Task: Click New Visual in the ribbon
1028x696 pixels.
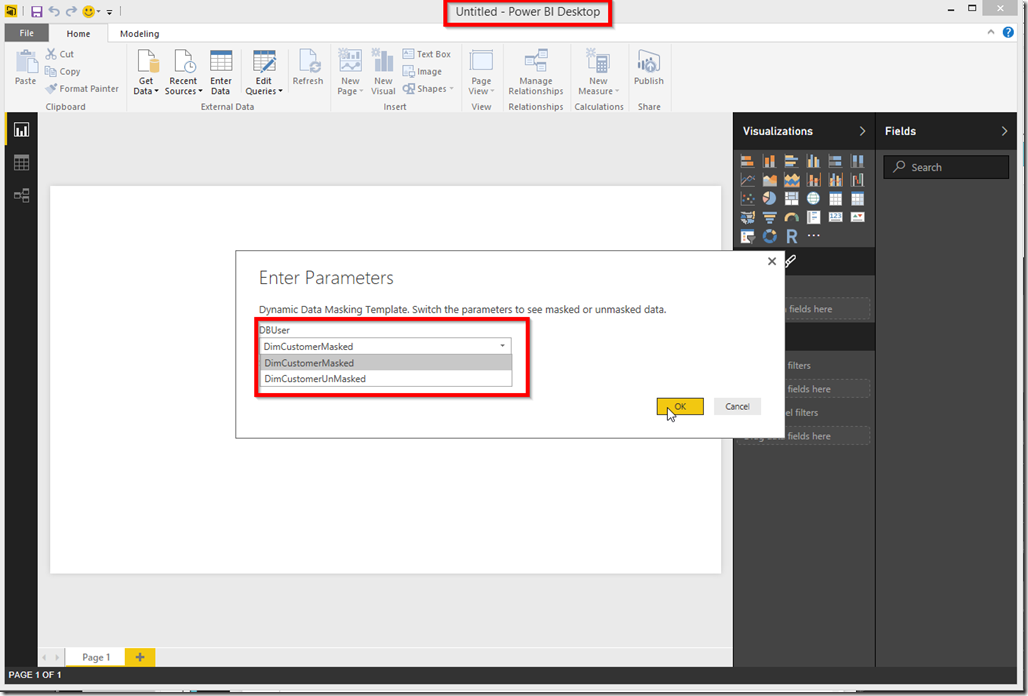Action: 383,72
